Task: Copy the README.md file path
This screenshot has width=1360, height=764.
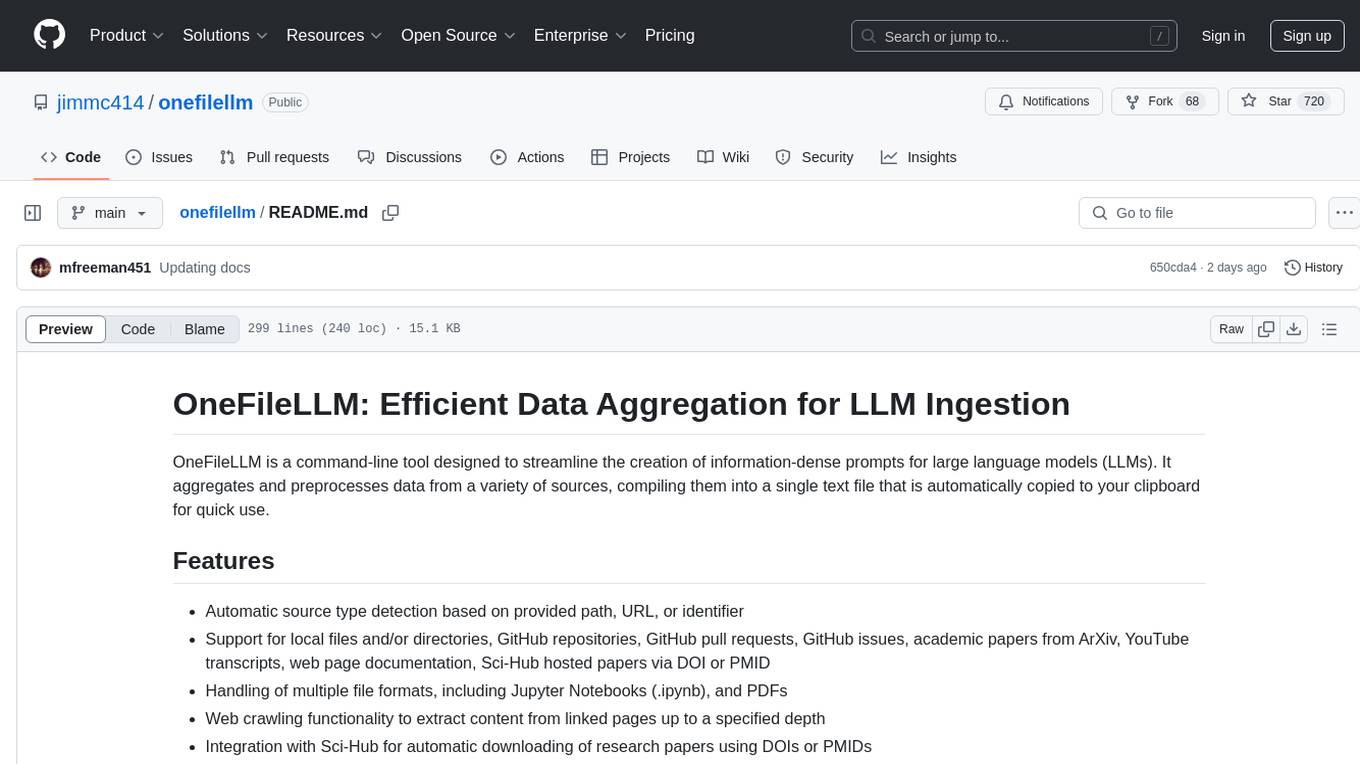Action: tap(391, 213)
